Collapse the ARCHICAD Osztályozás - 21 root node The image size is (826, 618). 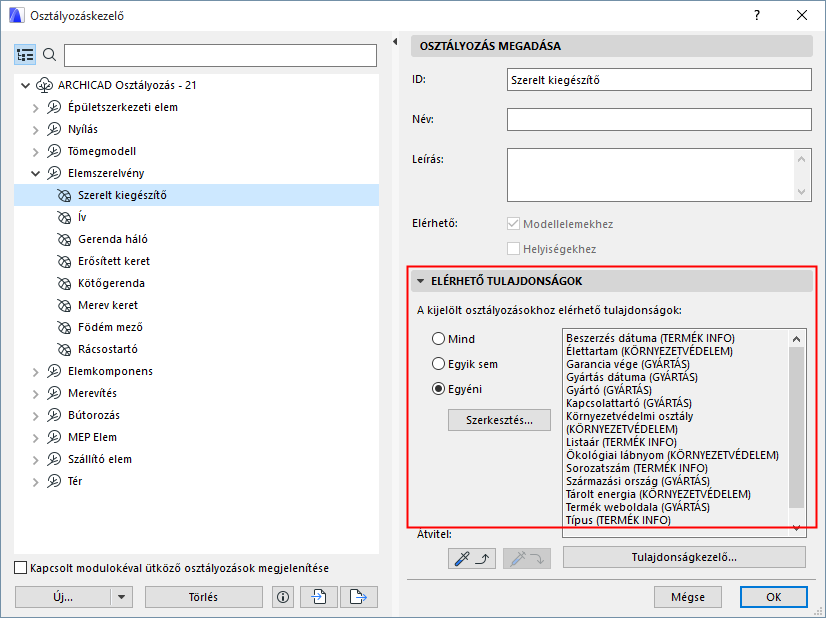click(25, 85)
